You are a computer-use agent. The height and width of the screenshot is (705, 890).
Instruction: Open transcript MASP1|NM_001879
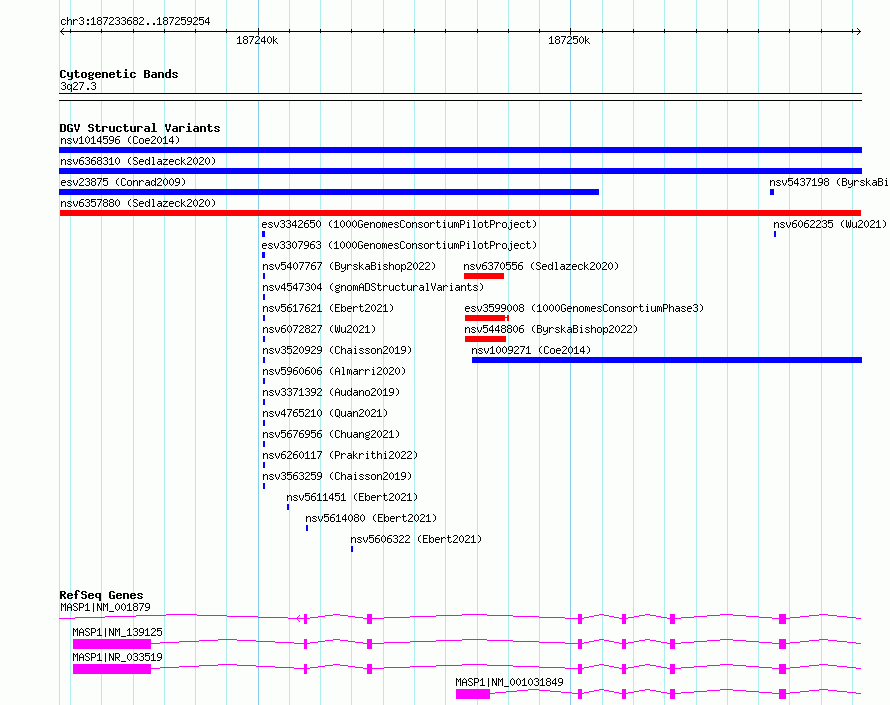pyautogui.click(x=106, y=607)
